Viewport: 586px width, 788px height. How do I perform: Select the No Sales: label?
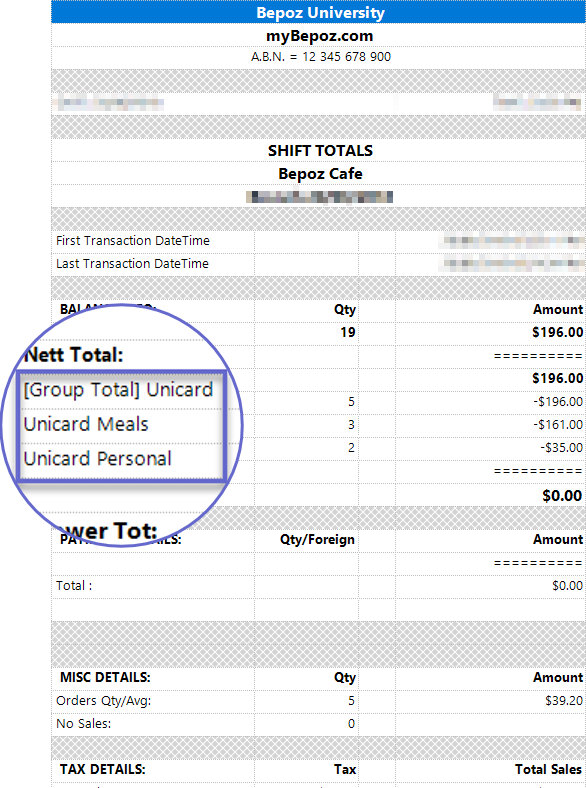[83, 724]
